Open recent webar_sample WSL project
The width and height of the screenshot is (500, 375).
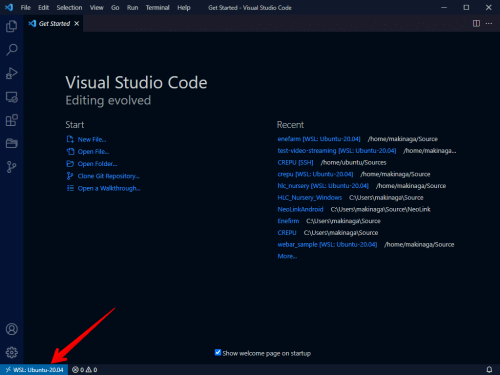(327, 244)
